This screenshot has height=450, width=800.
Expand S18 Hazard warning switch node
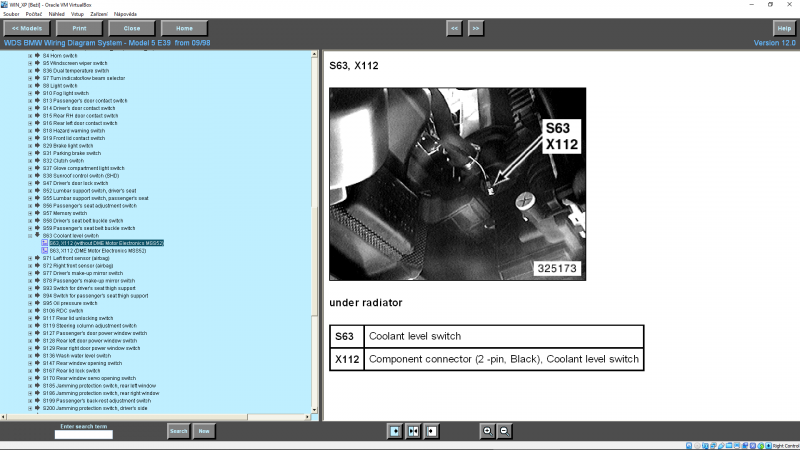[30, 131]
